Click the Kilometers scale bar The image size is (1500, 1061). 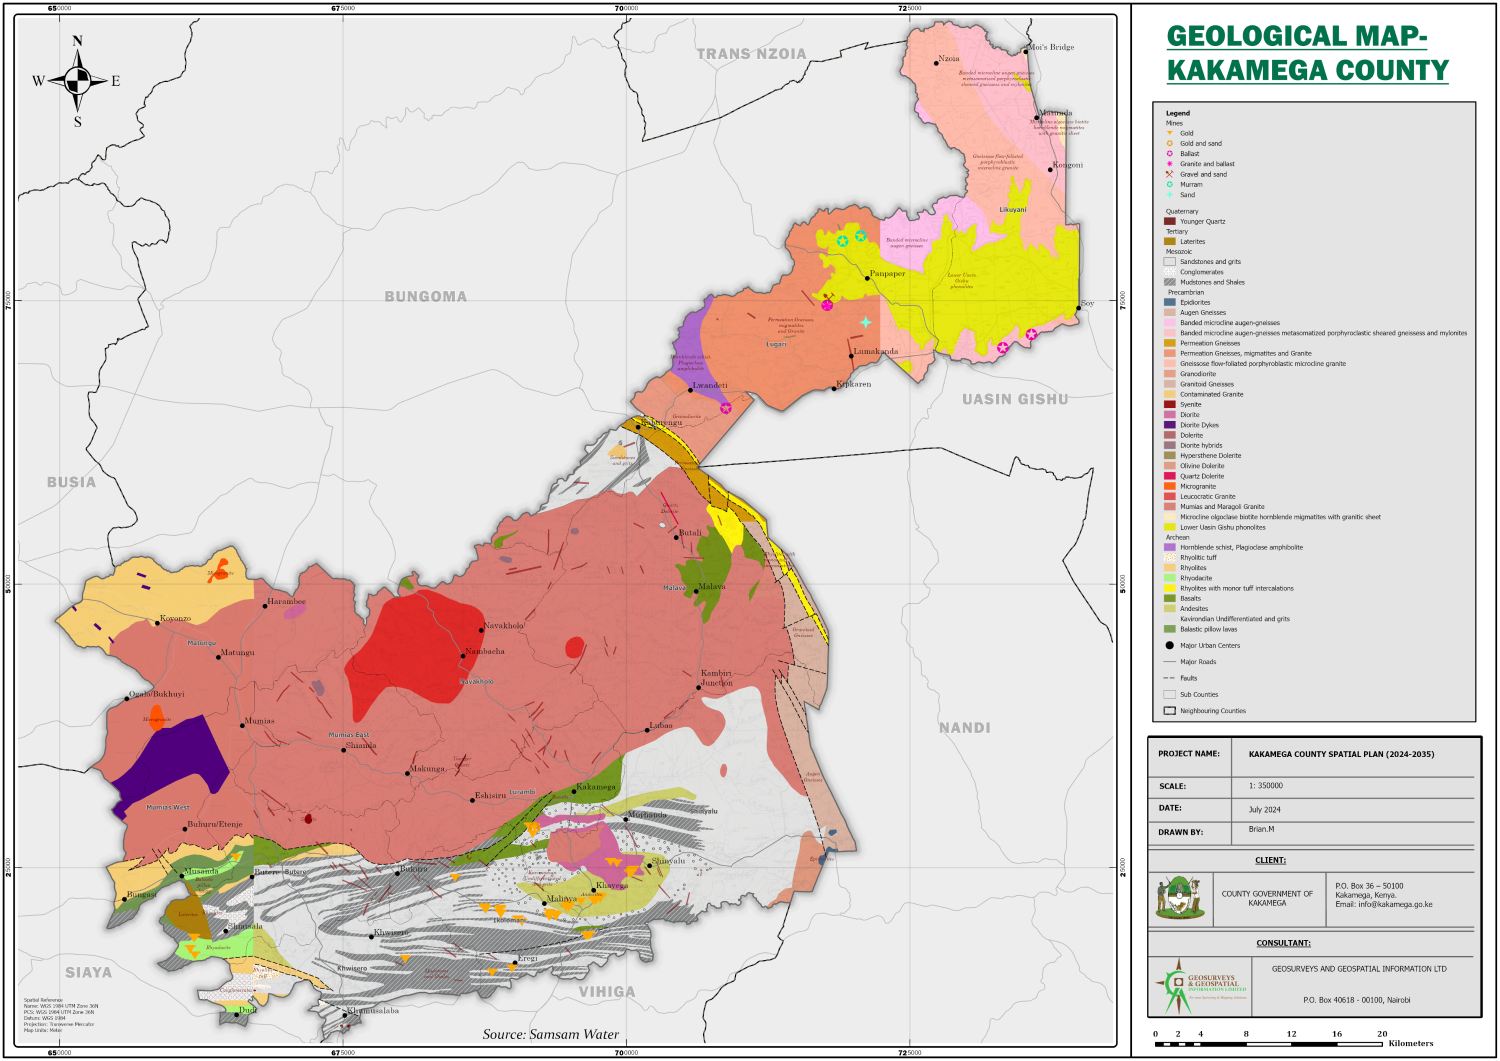(x=1292, y=1041)
